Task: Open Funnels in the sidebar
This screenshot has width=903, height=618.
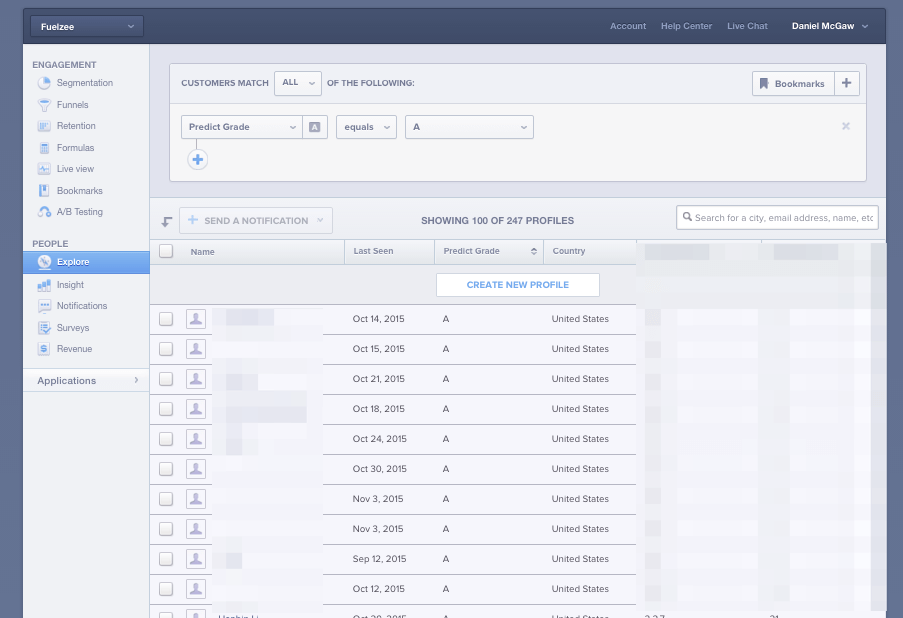Action: 73,105
